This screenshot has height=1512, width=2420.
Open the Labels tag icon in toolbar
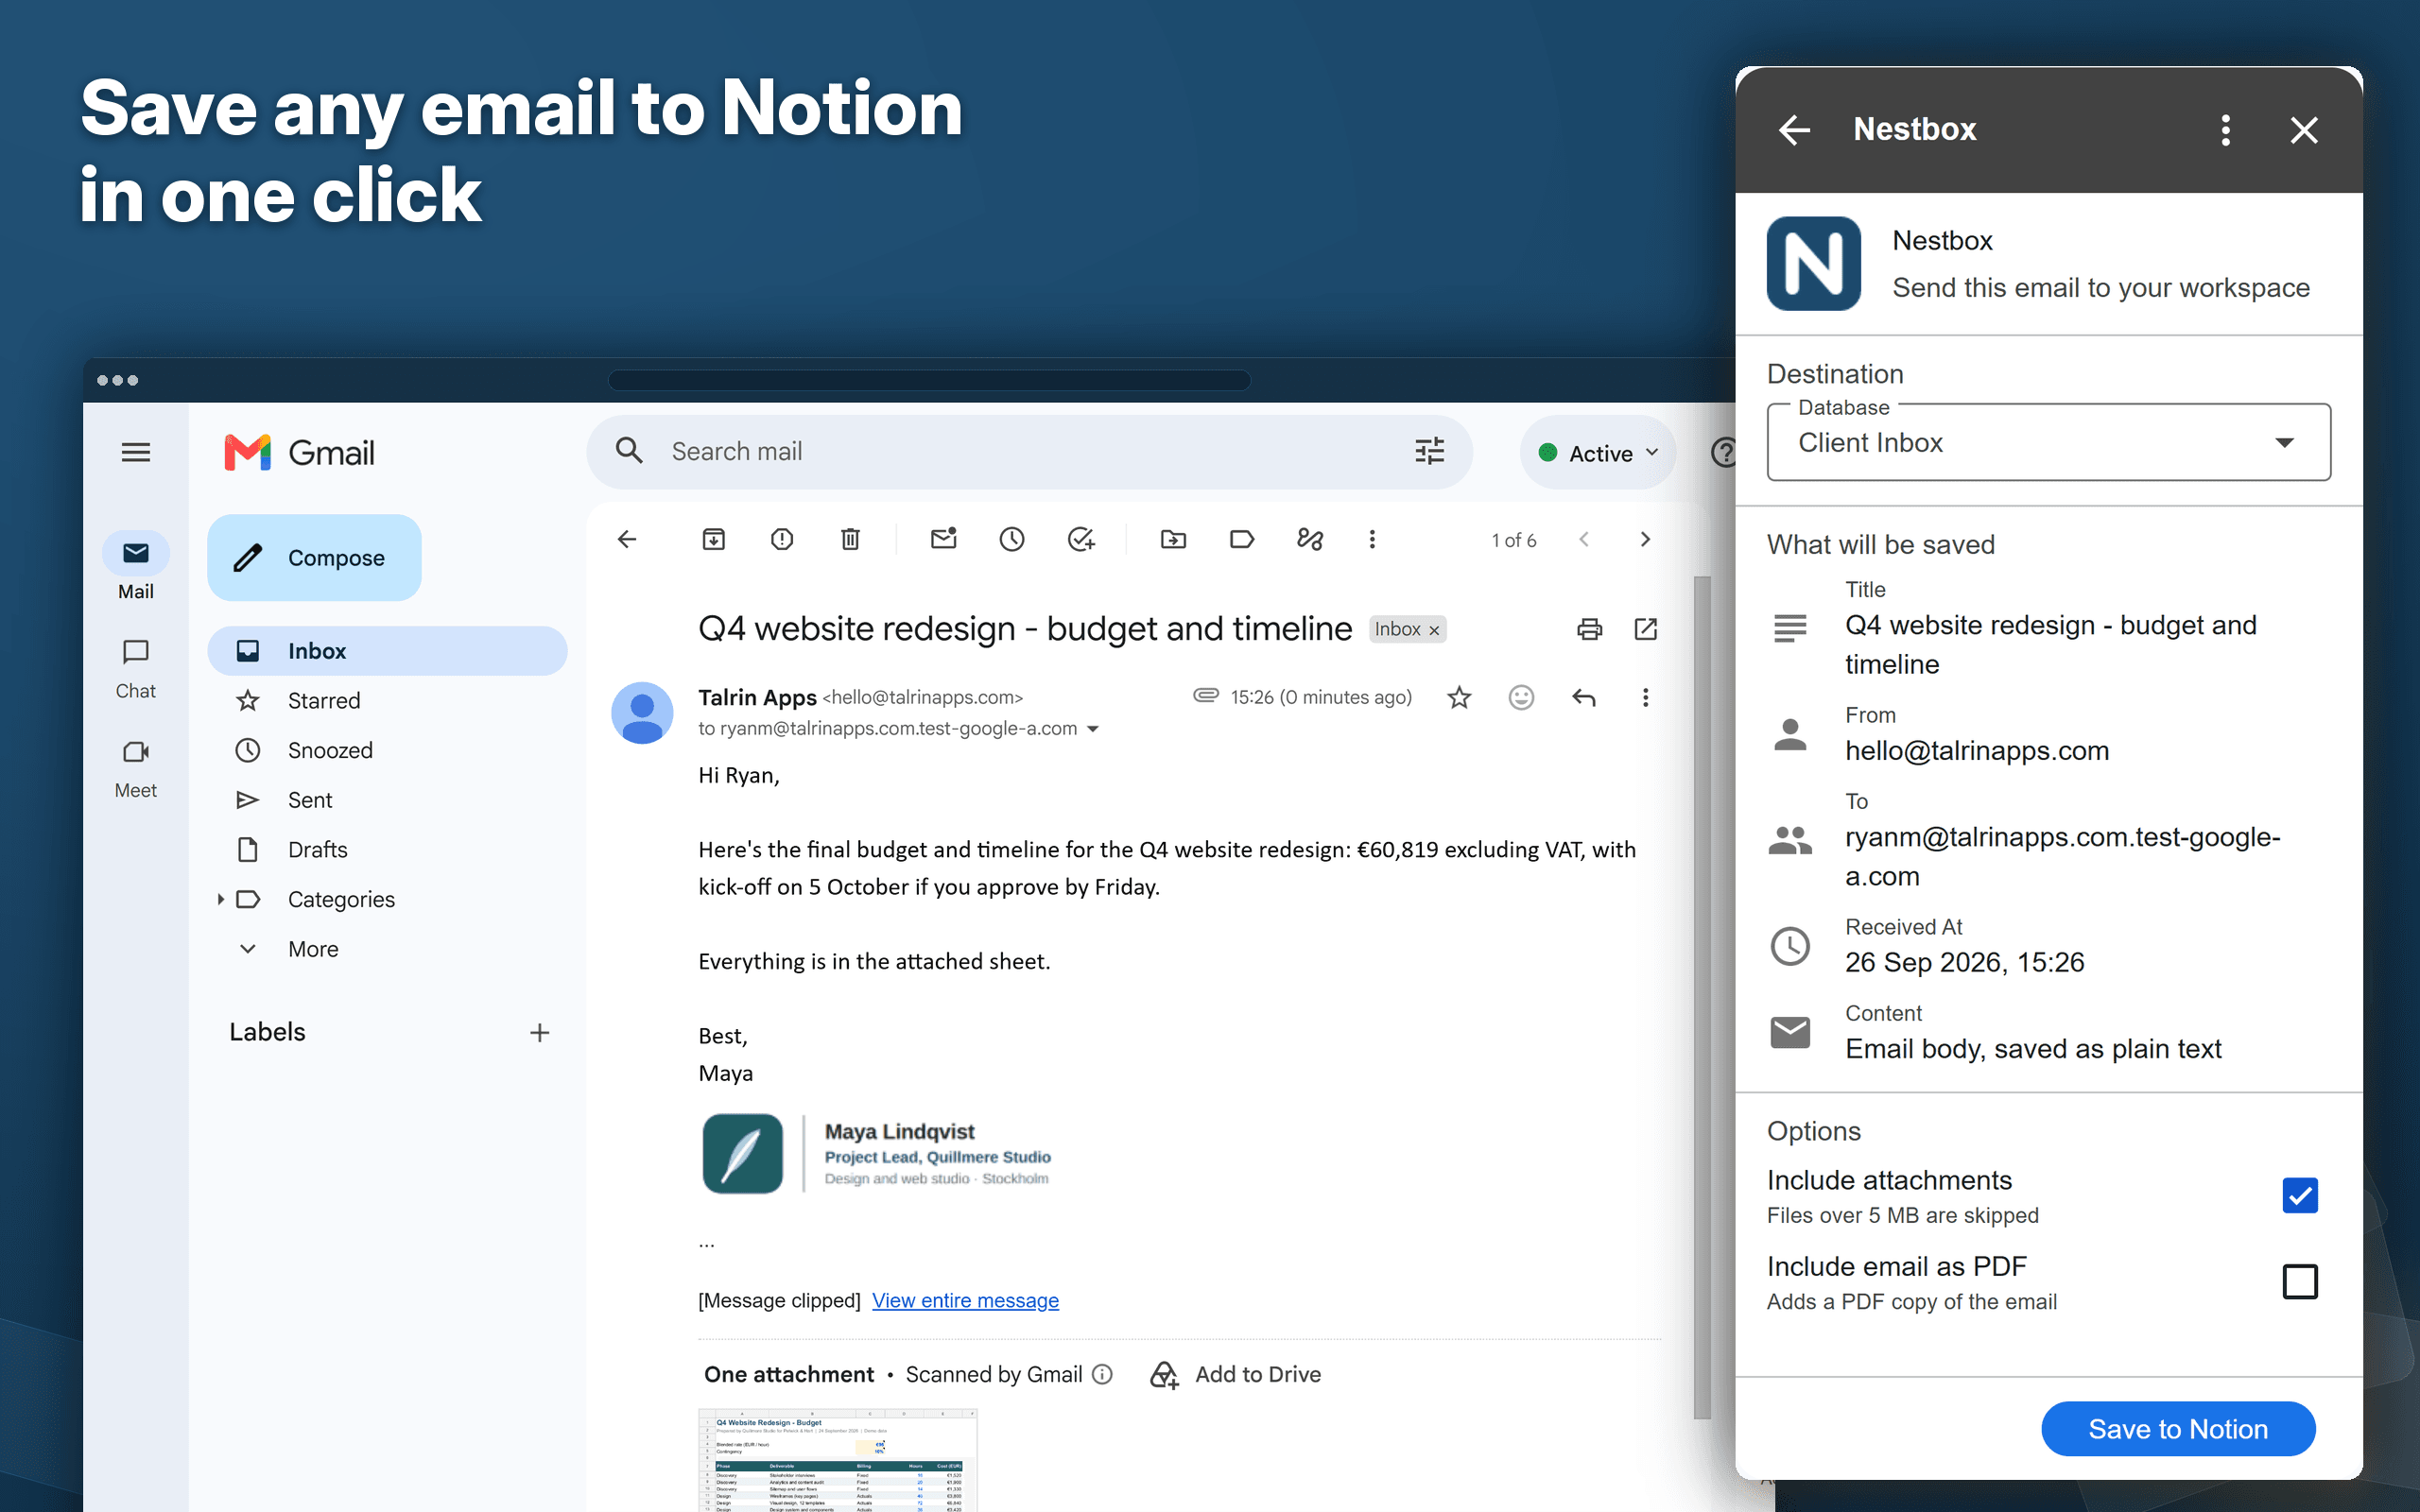(x=1242, y=540)
